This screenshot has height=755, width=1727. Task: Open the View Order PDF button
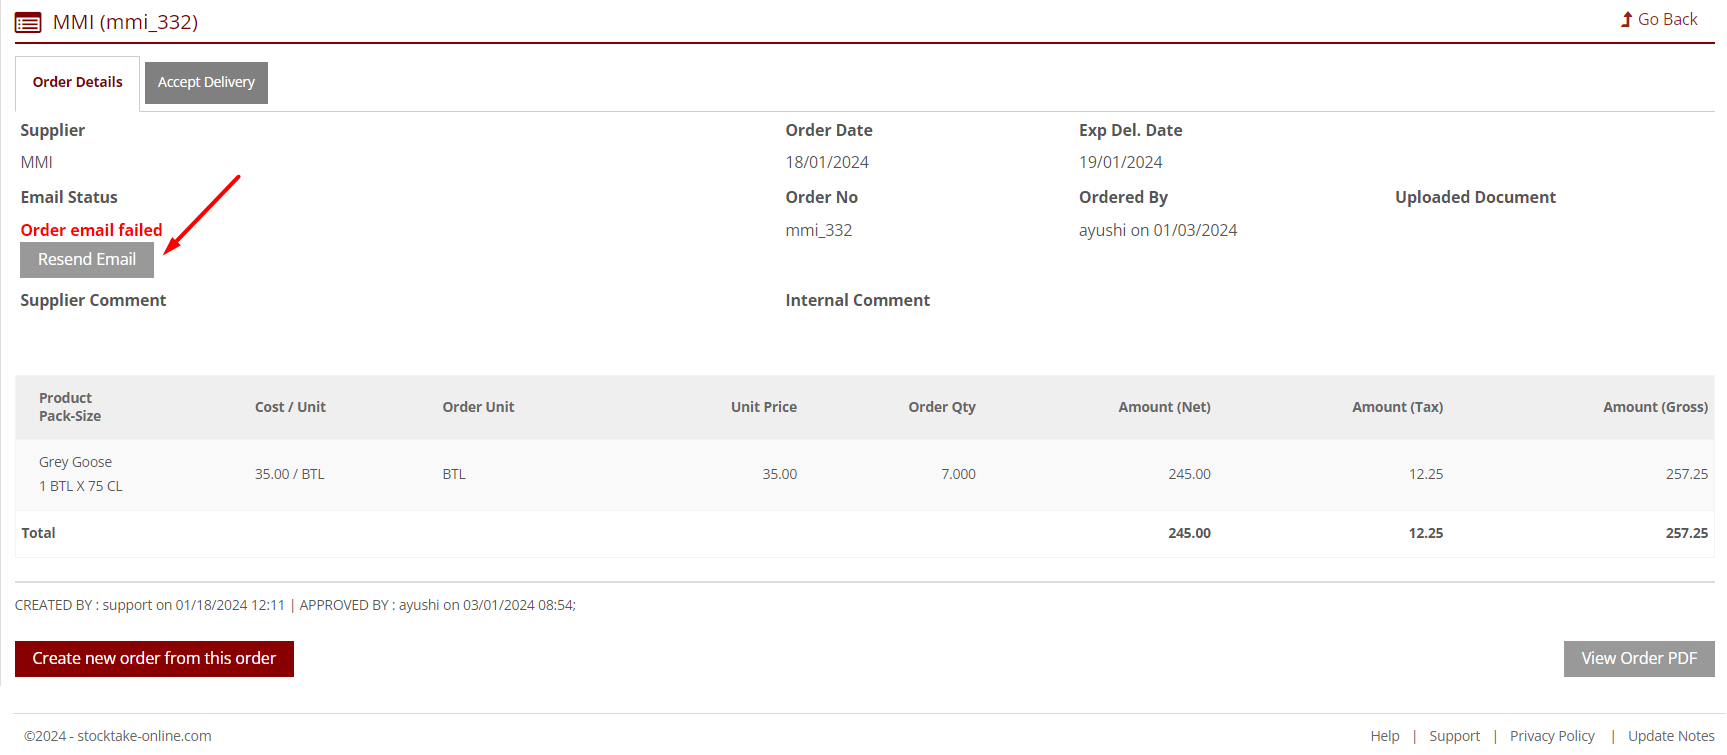[1638, 658]
